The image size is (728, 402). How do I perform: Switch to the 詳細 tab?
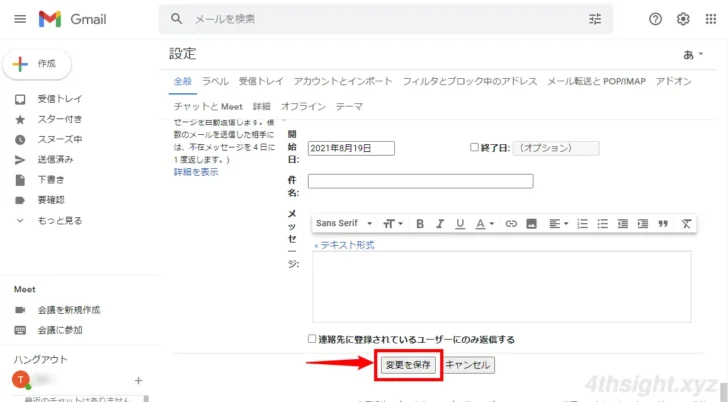pyautogui.click(x=261, y=107)
